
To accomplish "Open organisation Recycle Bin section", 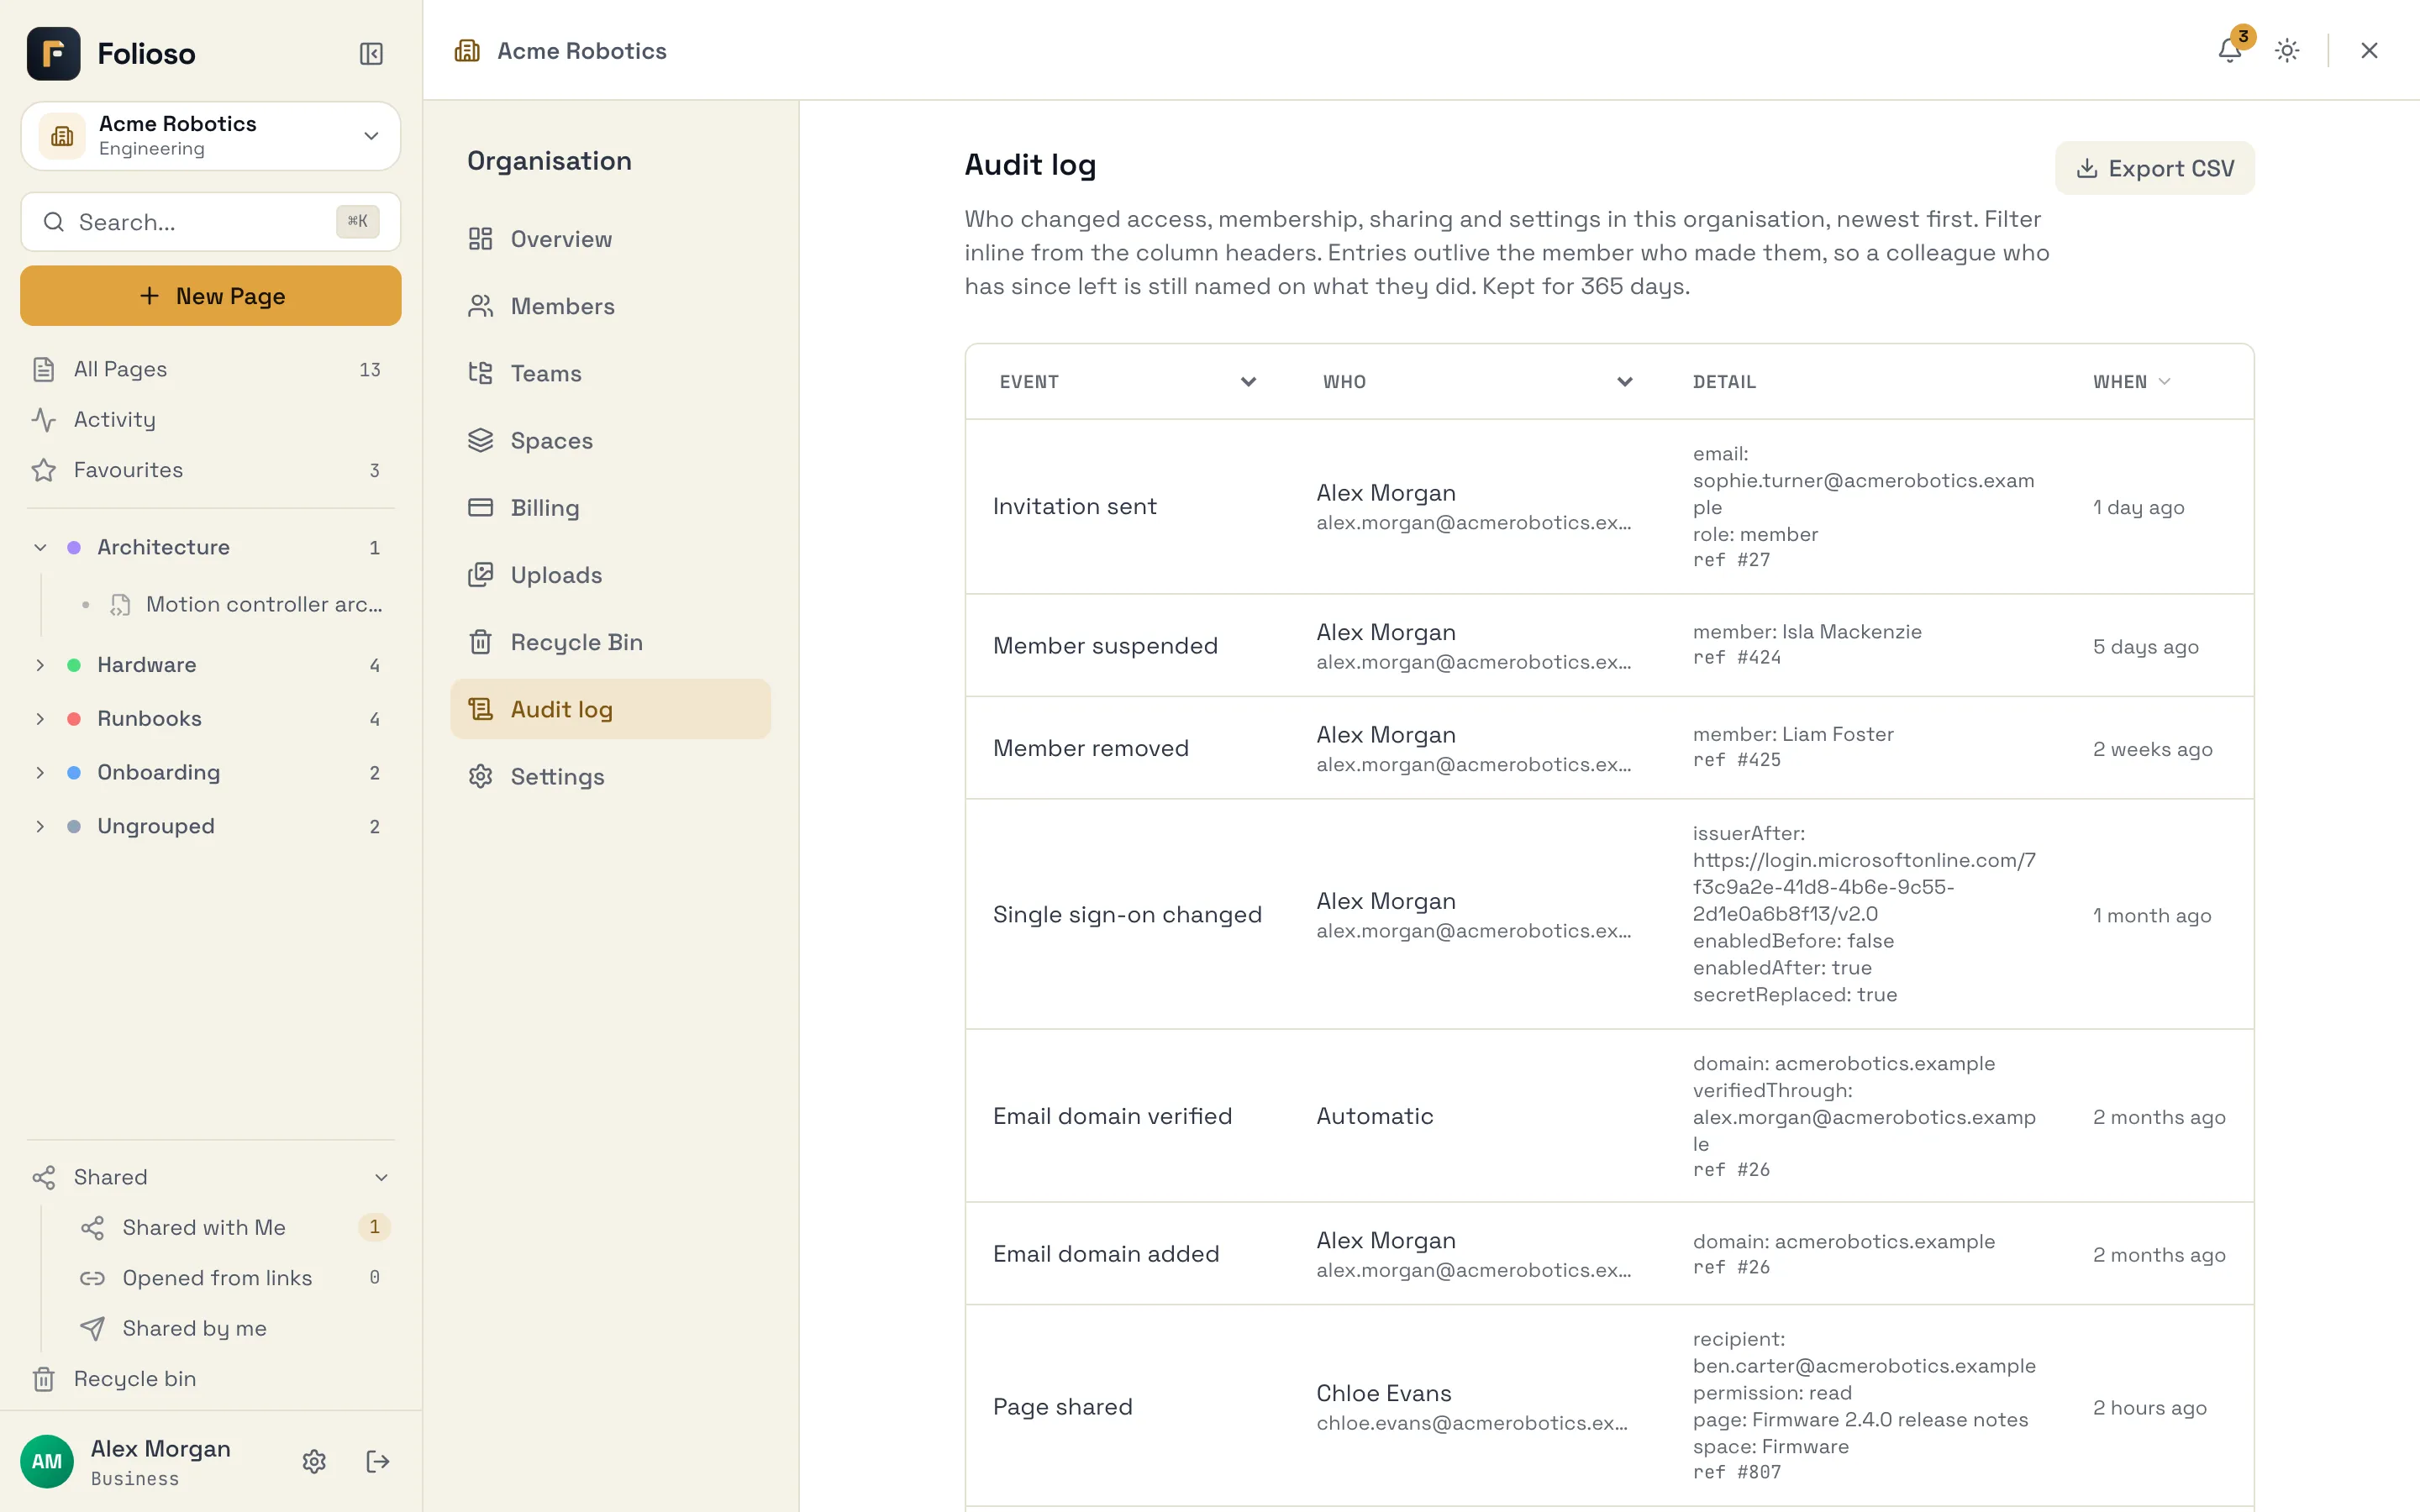I will (610, 642).
